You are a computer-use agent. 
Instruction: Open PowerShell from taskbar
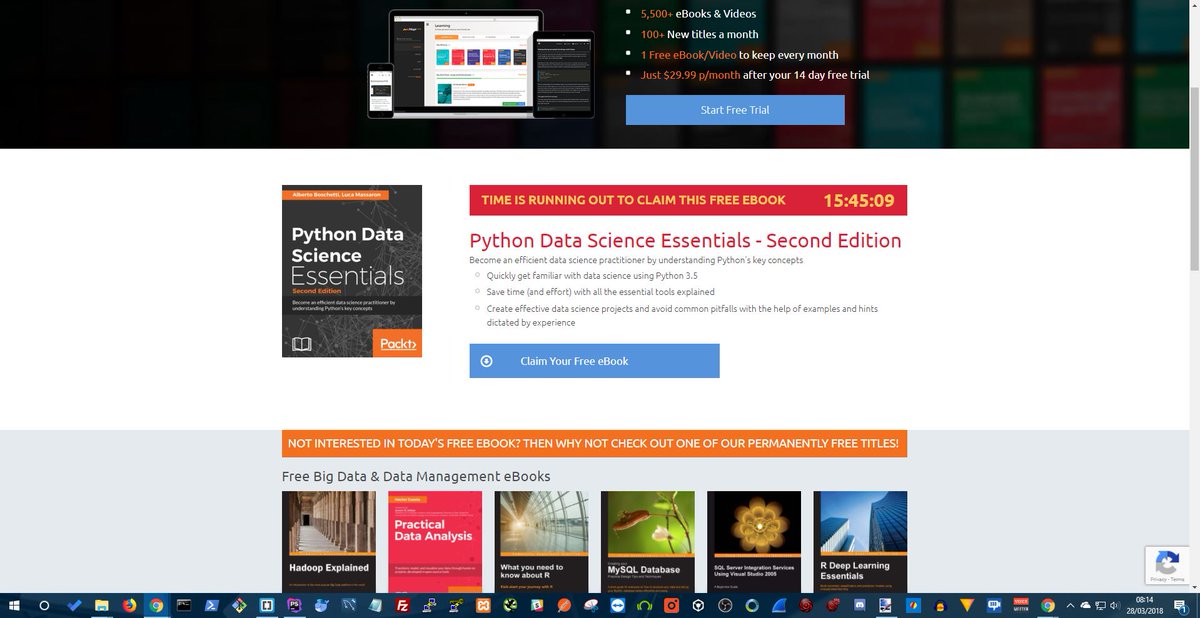212,606
